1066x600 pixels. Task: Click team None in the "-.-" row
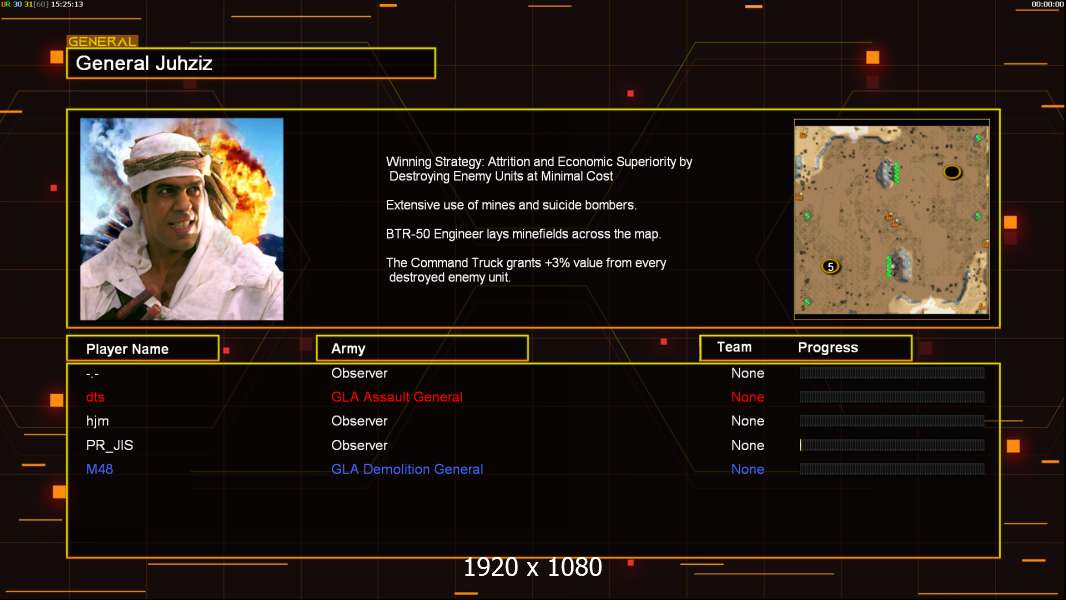(x=747, y=373)
